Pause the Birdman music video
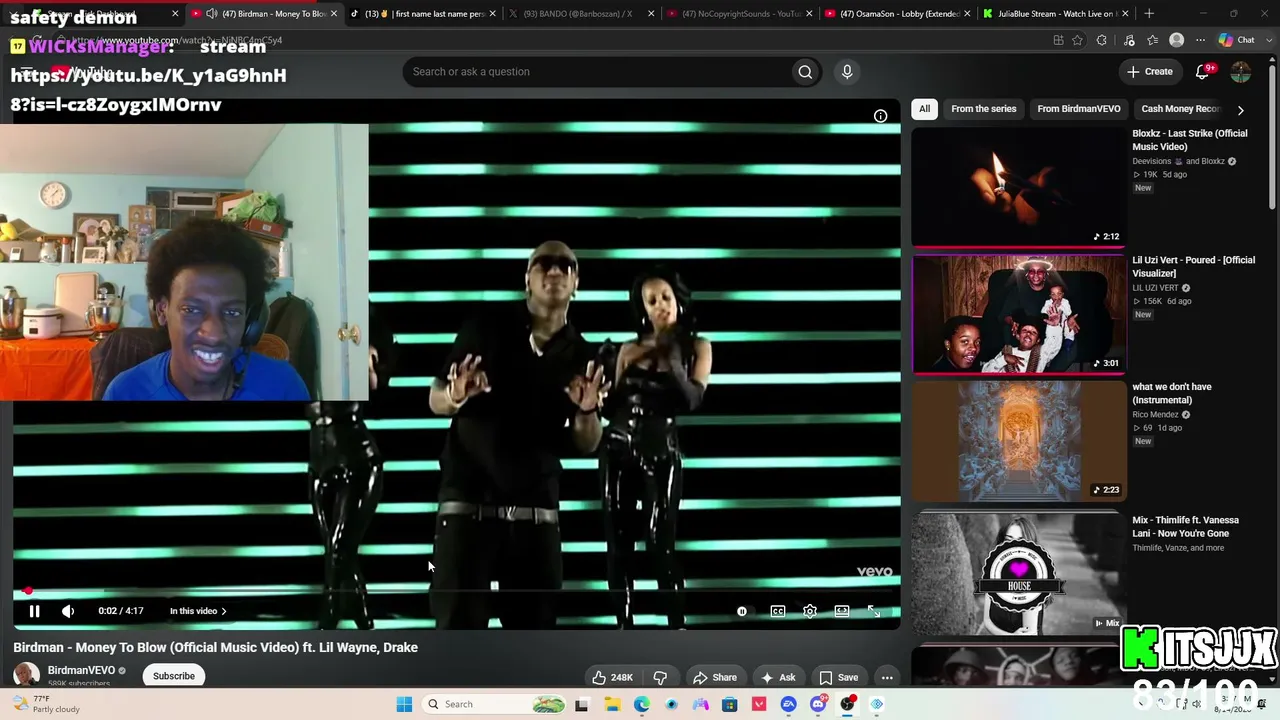This screenshot has height=720, width=1280. (x=34, y=611)
